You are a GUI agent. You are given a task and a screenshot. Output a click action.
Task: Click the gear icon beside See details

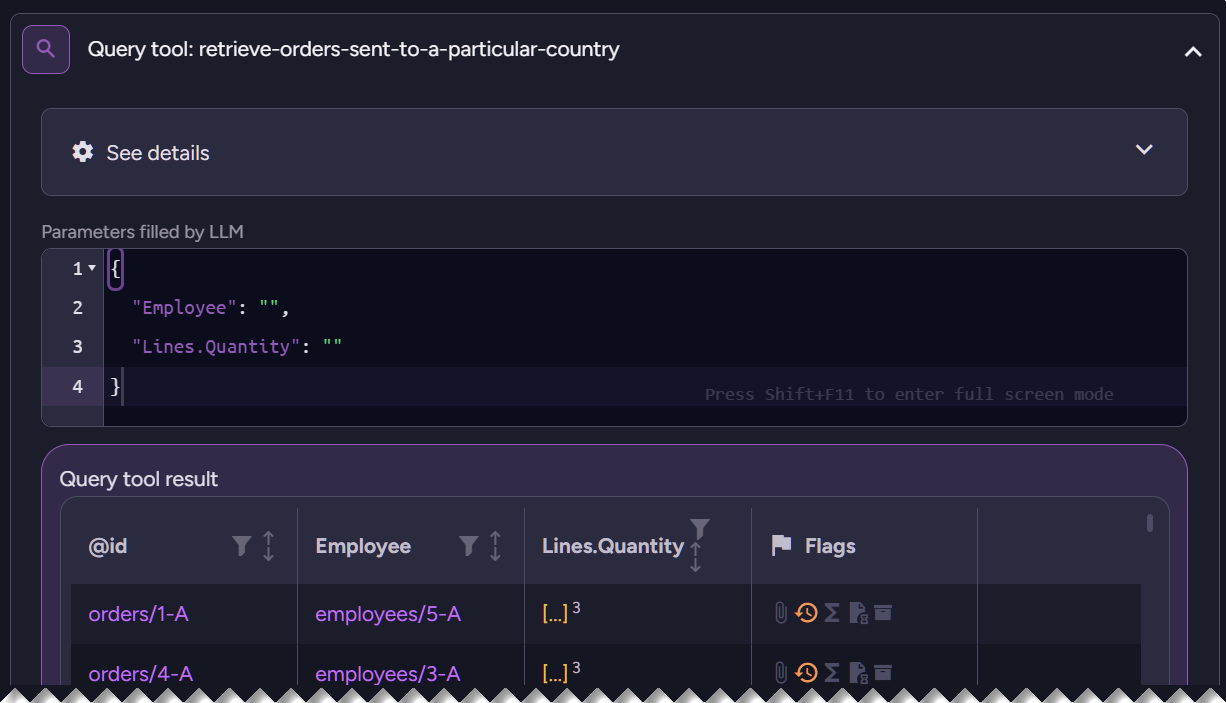83,152
